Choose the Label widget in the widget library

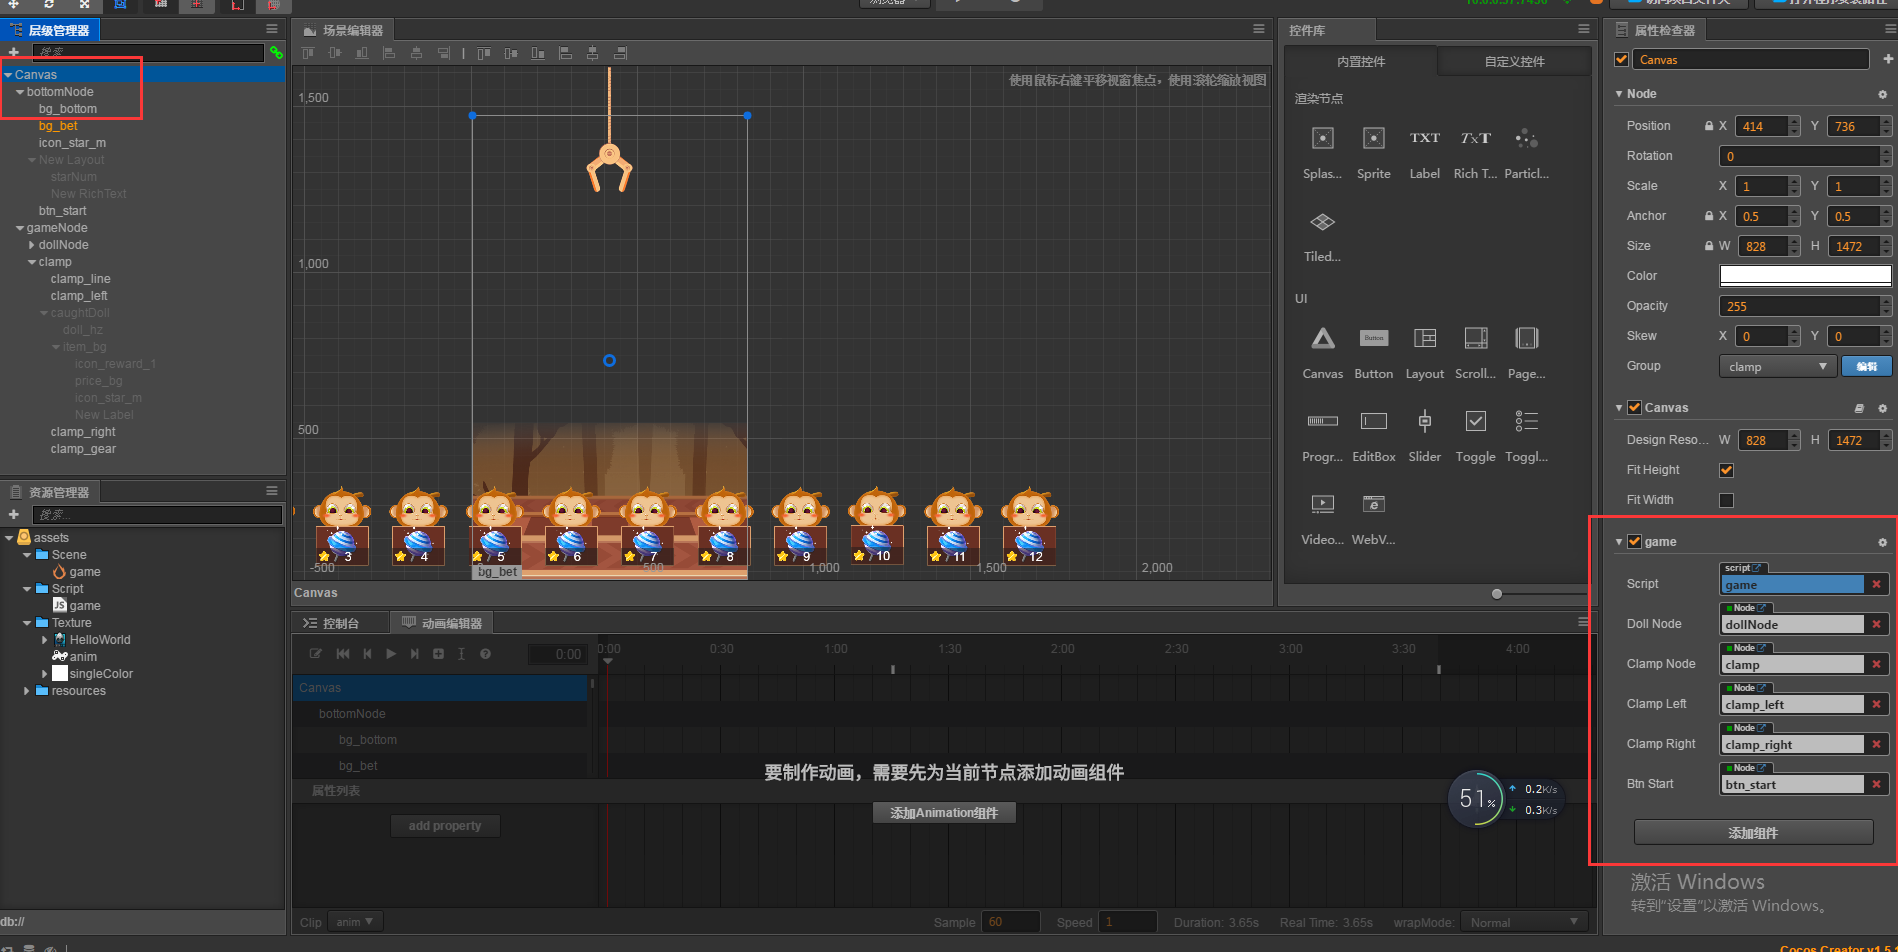coord(1425,139)
